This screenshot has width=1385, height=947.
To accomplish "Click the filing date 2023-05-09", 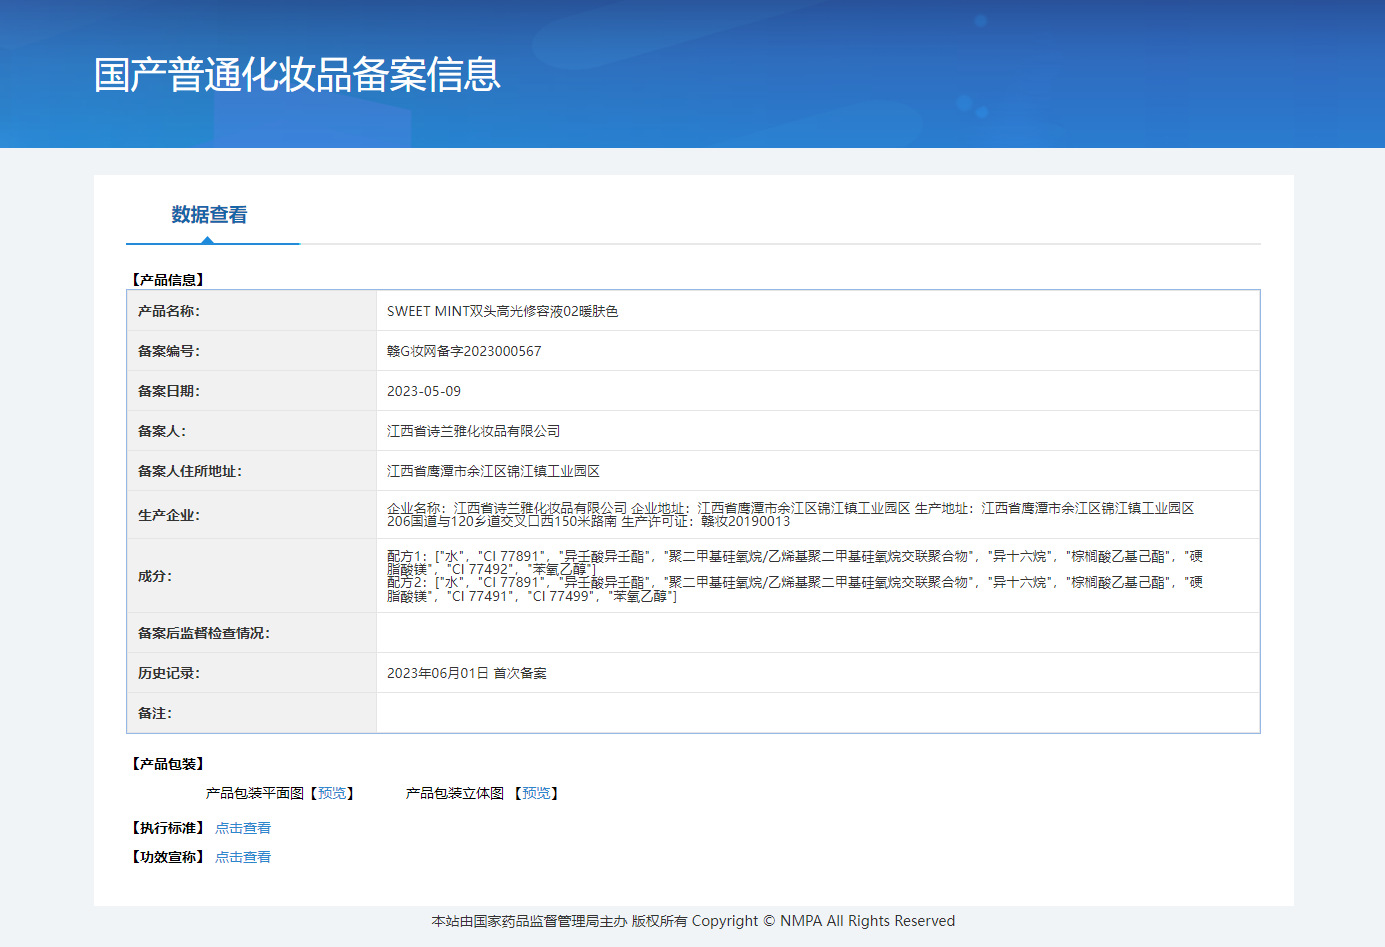I will [424, 391].
